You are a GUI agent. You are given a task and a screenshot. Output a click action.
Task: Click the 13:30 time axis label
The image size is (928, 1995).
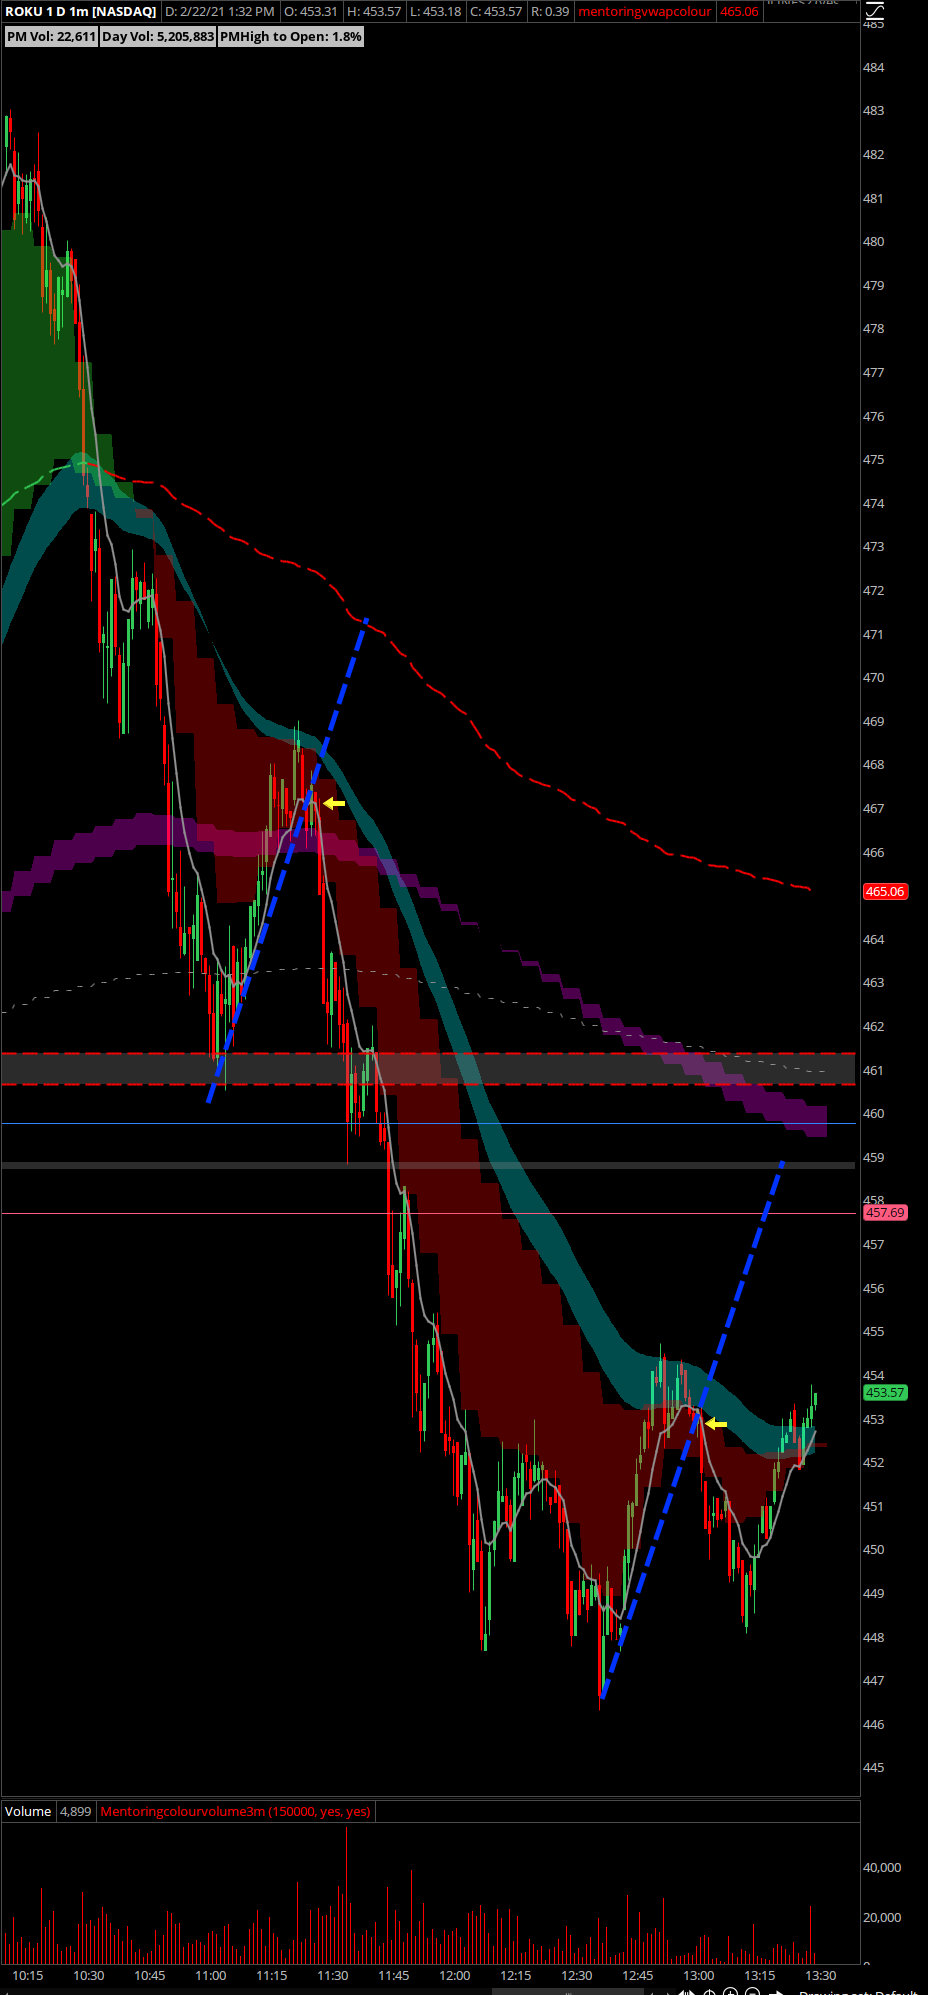pyautogui.click(x=821, y=1975)
